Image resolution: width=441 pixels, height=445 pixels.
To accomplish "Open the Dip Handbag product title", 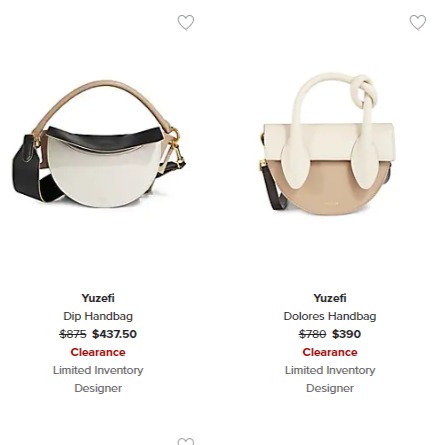I will pyautogui.click(x=98, y=316).
